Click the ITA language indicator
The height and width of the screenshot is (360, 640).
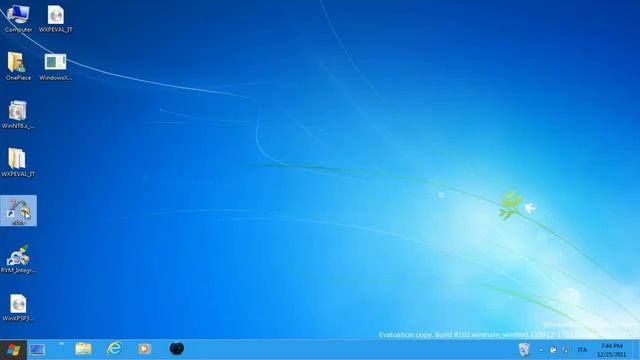(582, 350)
